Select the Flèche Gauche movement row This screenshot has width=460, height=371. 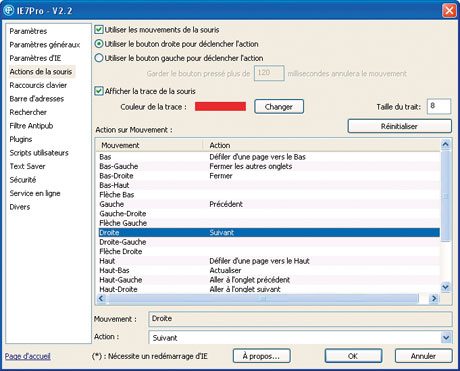tap(269, 223)
